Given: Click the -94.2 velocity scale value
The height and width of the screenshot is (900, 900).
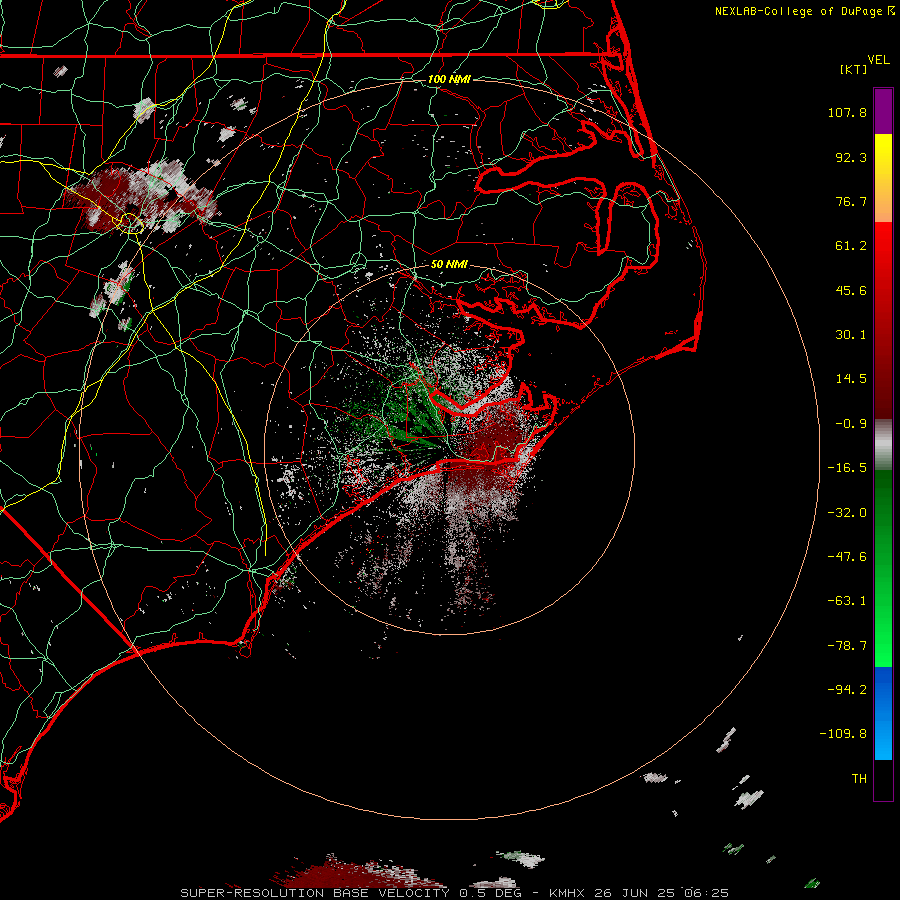Looking at the screenshot, I should click(847, 690).
